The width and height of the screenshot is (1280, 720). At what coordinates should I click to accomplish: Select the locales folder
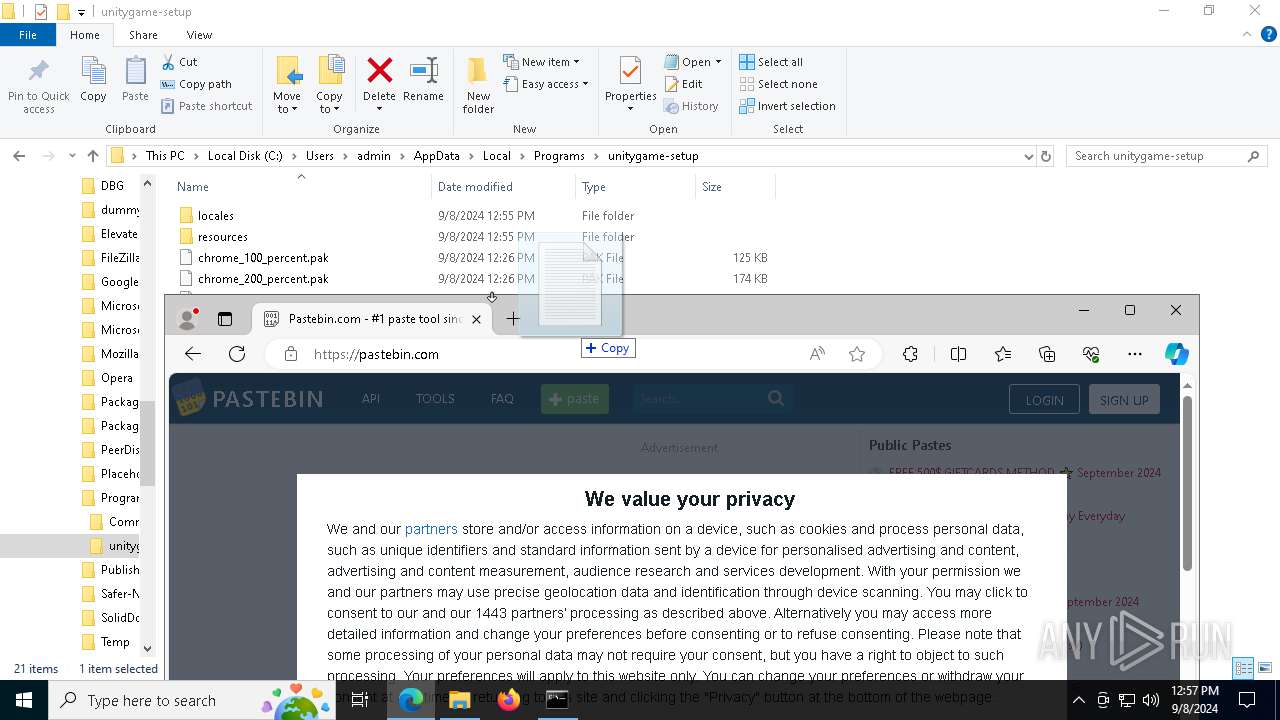(215, 216)
